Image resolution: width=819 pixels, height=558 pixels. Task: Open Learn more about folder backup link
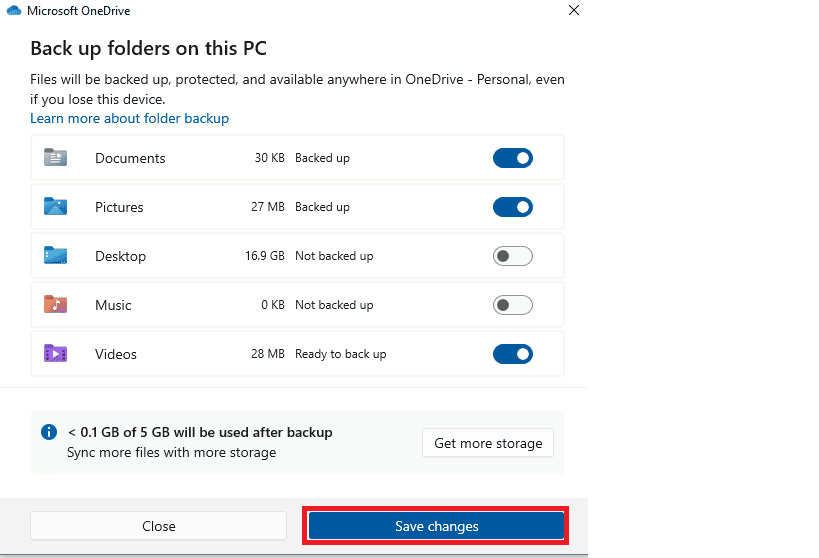tap(130, 119)
